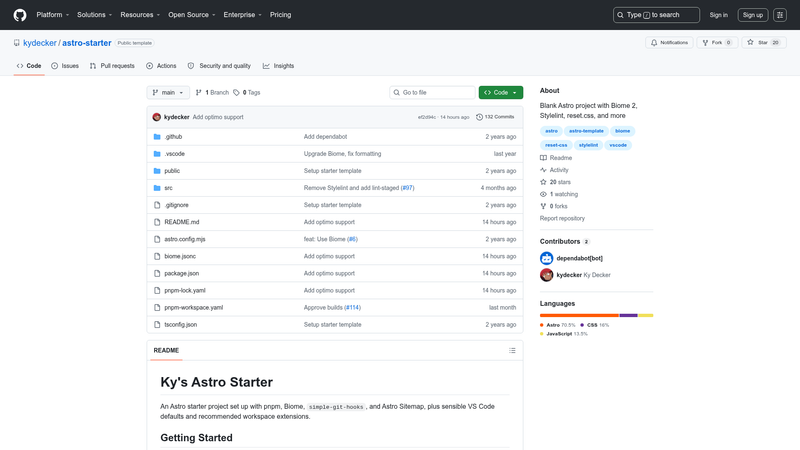Expand the Solutions menu
The height and width of the screenshot is (450, 800).
coord(94,15)
